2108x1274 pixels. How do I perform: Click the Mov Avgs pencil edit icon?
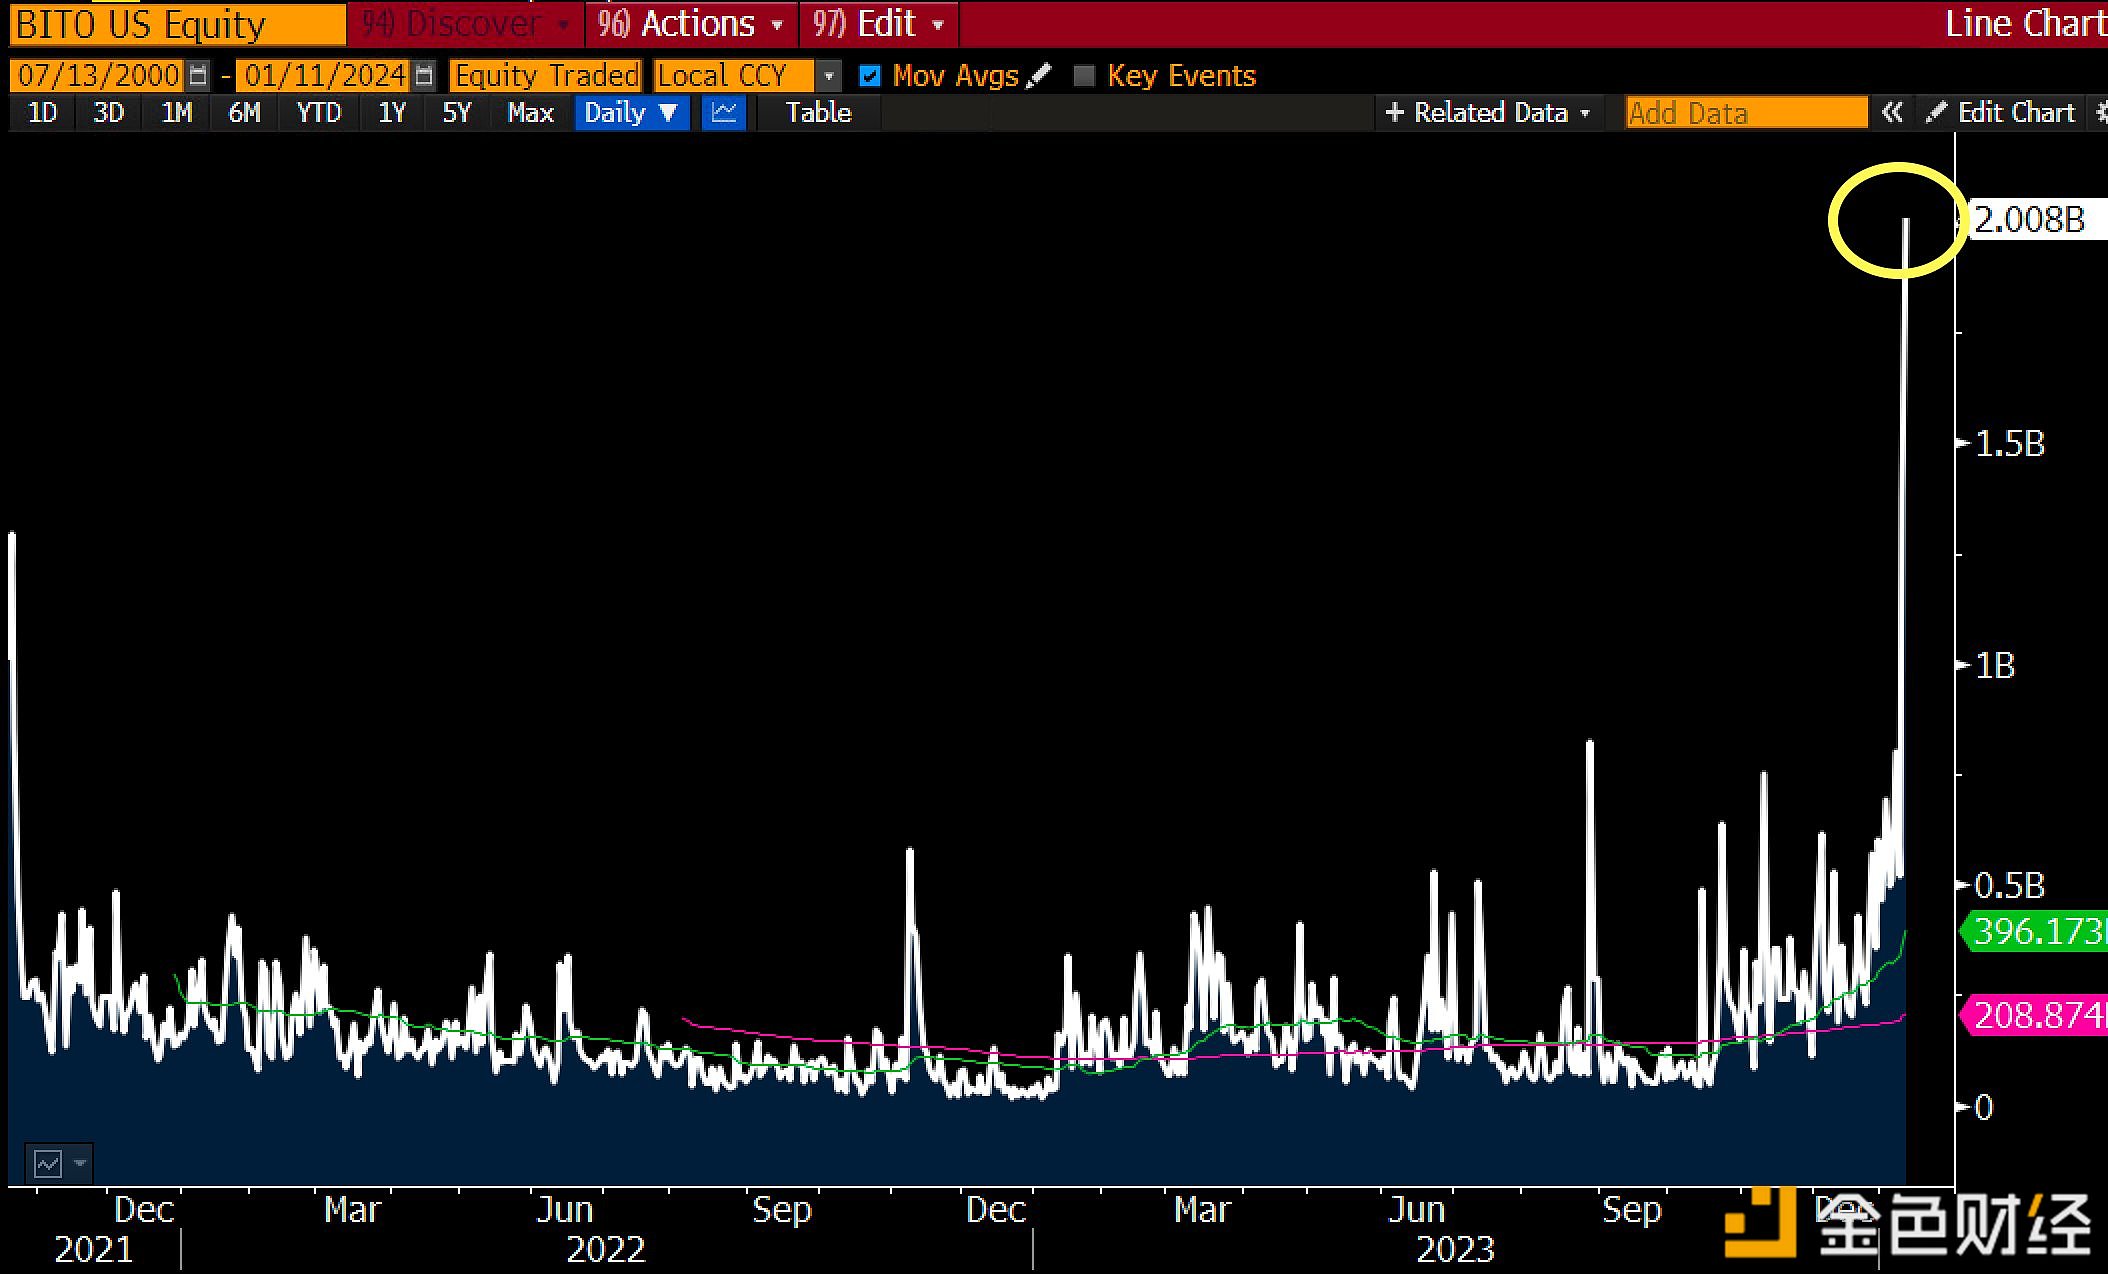(1040, 76)
